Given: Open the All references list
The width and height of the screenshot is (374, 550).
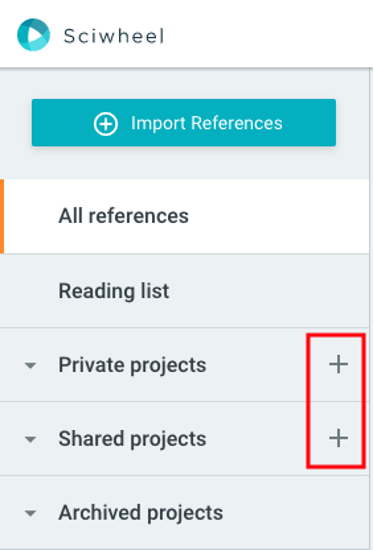Looking at the screenshot, I should click(x=185, y=216).
